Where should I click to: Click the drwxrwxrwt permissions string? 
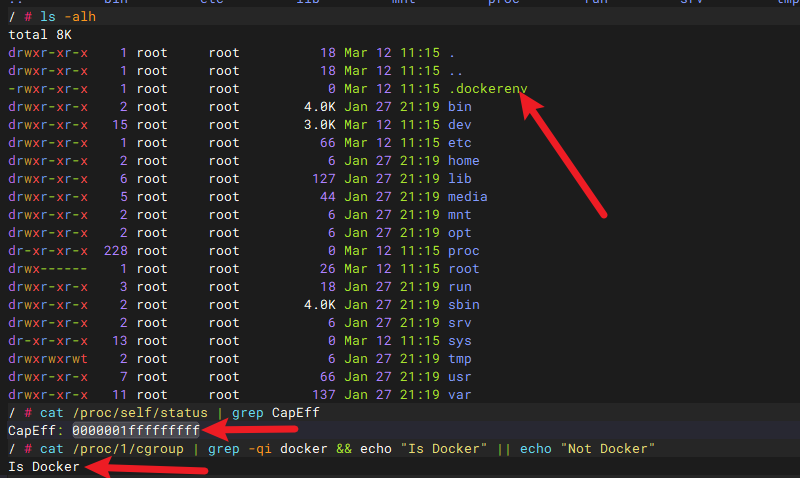click(48, 359)
